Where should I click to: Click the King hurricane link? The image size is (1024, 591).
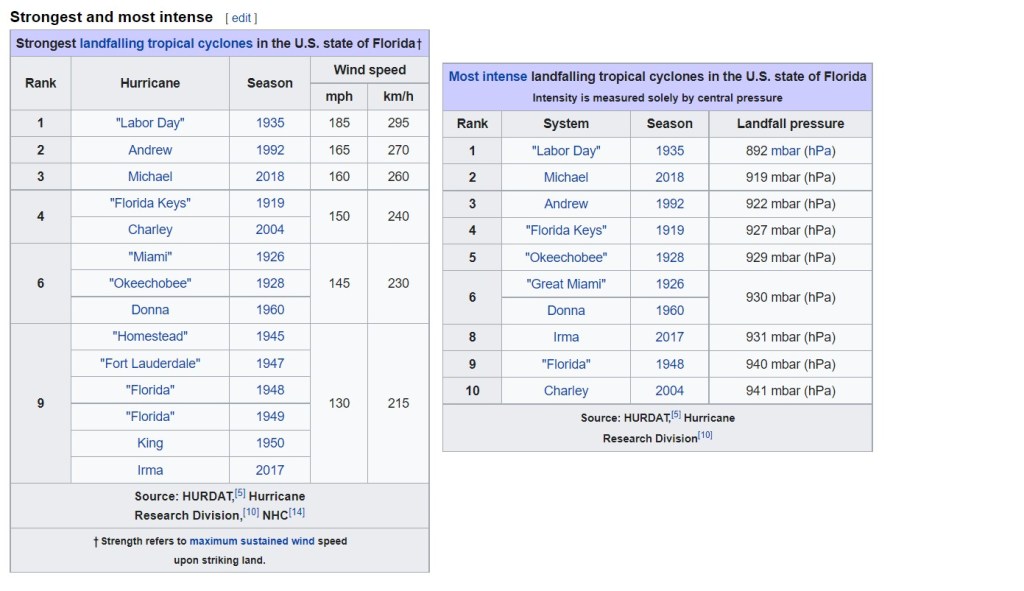[150, 443]
